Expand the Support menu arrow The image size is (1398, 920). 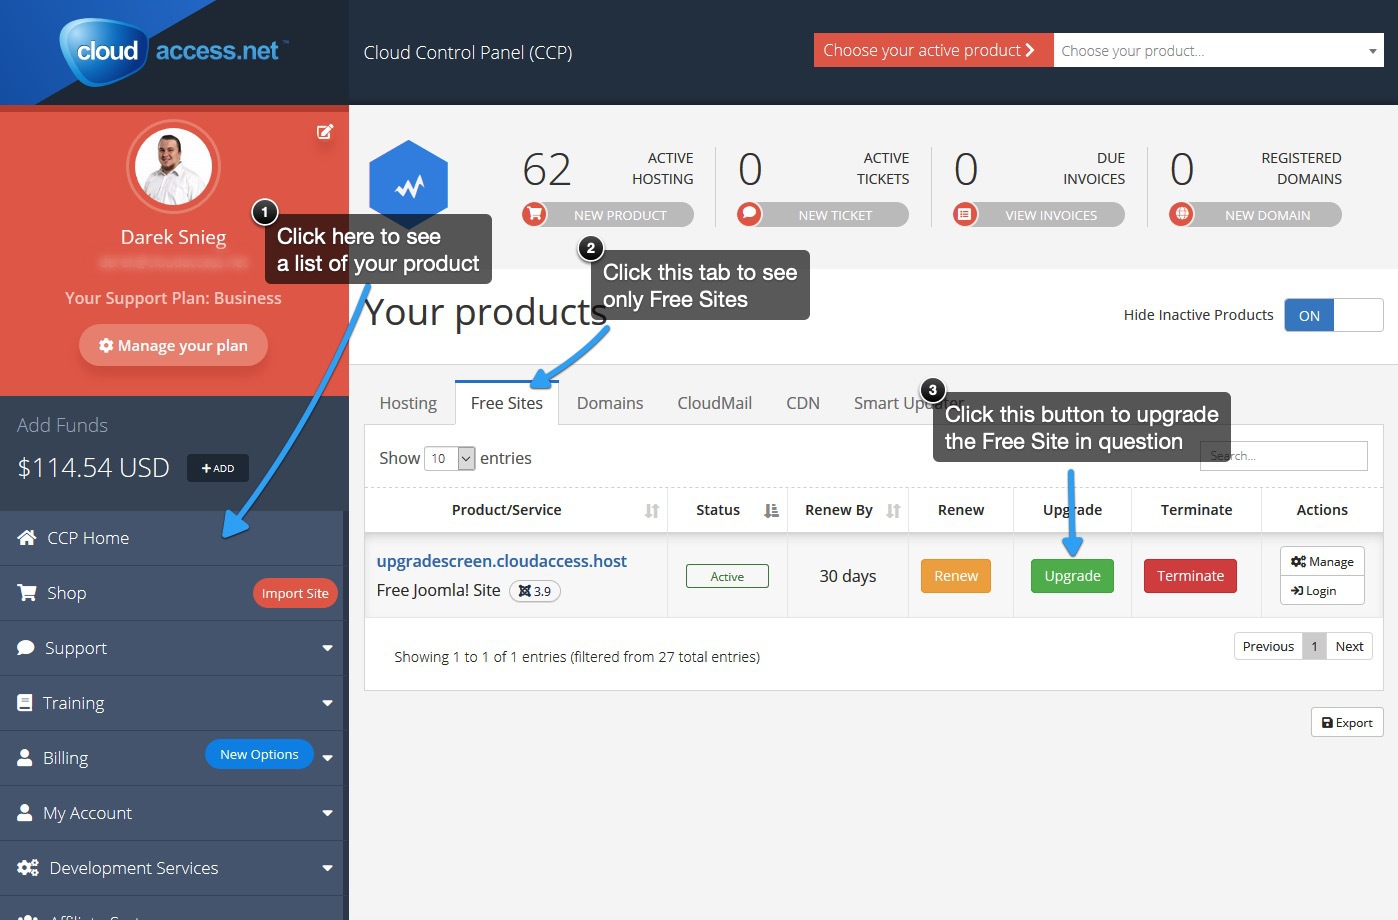tap(327, 648)
